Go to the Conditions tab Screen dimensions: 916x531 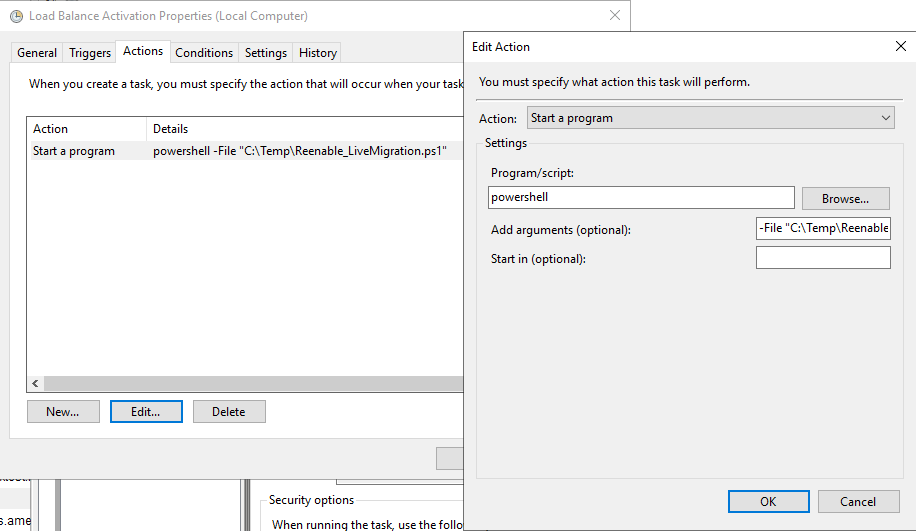(204, 53)
